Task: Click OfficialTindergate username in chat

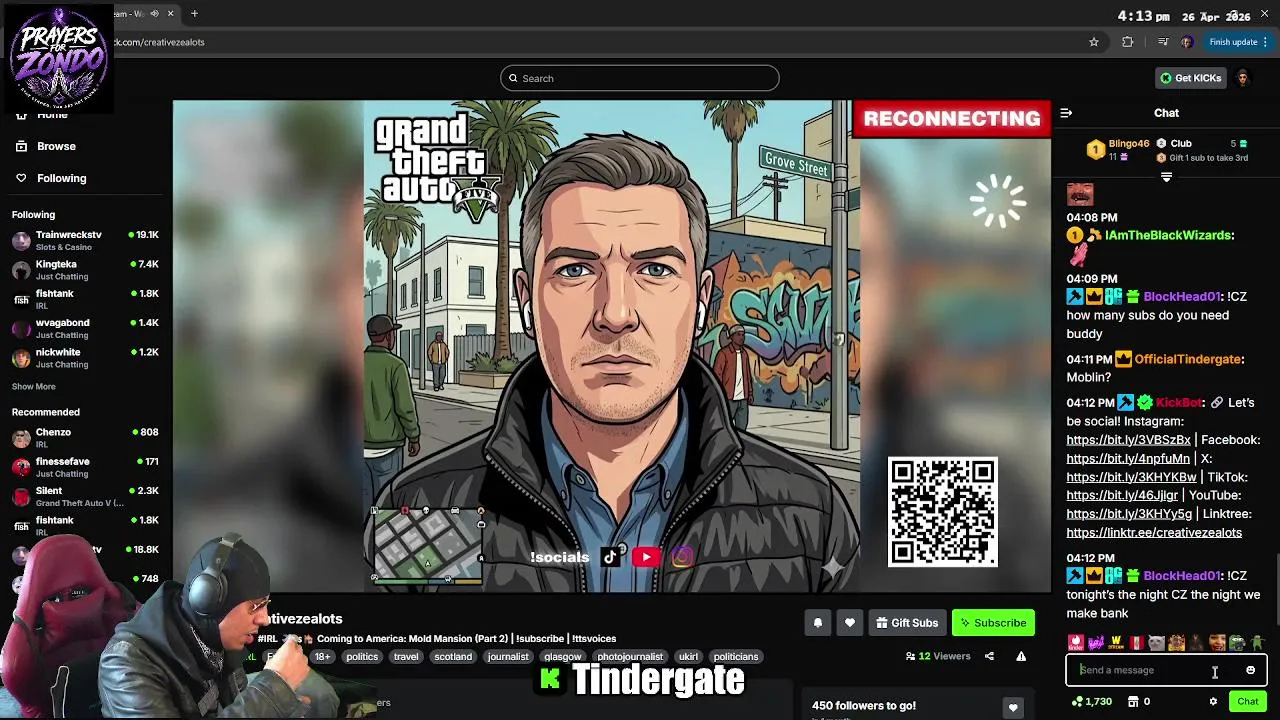Action: click(x=1188, y=359)
